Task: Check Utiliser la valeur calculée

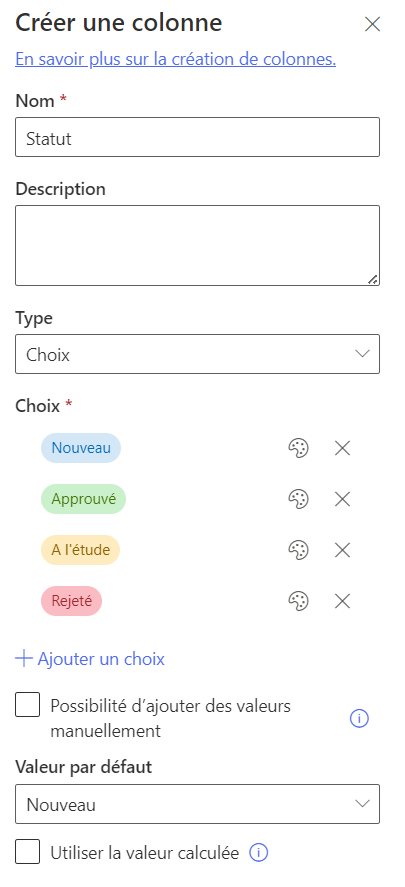Action: click(x=28, y=852)
